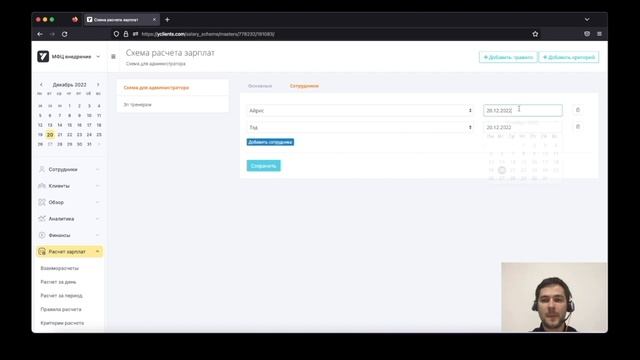This screenshot has height=360, width=640.
Task: Click the Обзор icon in sidebar
Action: (42, 202)
